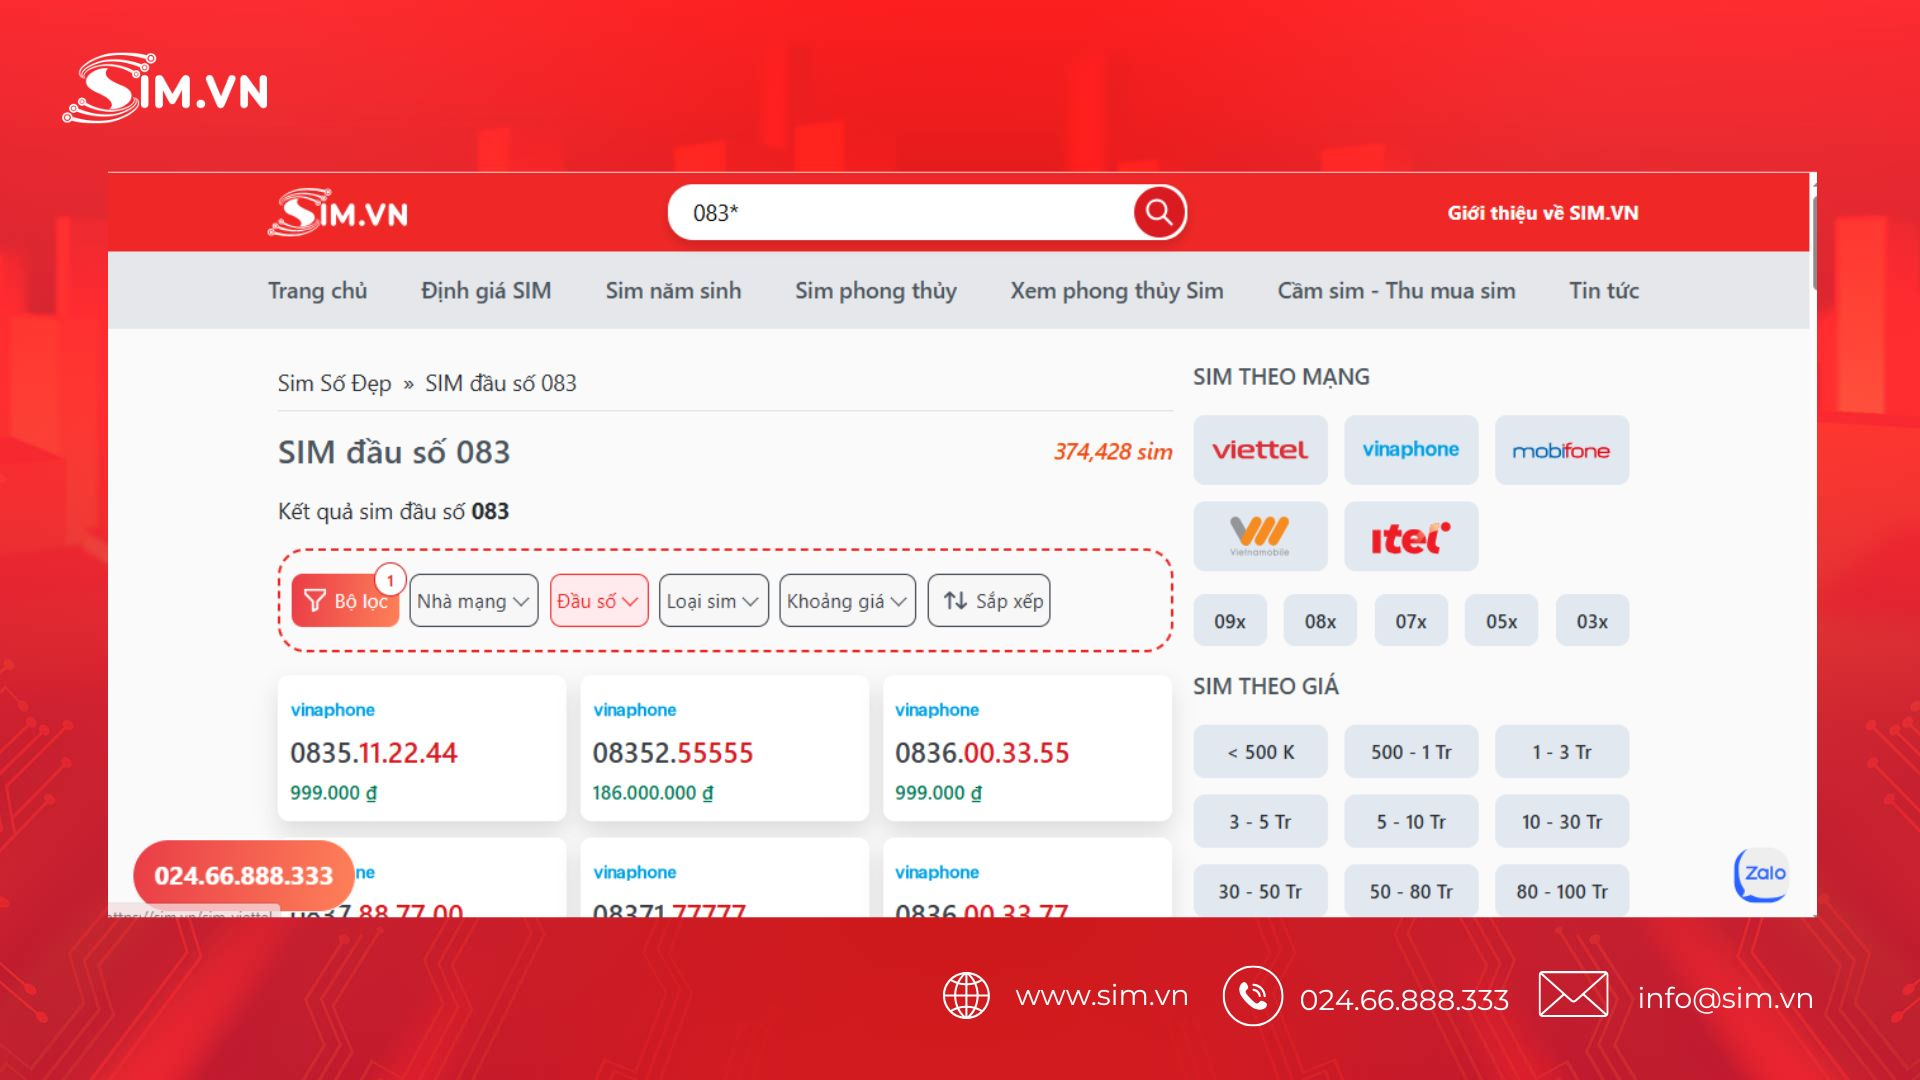Select the 09x prefix button
The width and height of the screenshot is (1920, 1080).
point(1230,621)
